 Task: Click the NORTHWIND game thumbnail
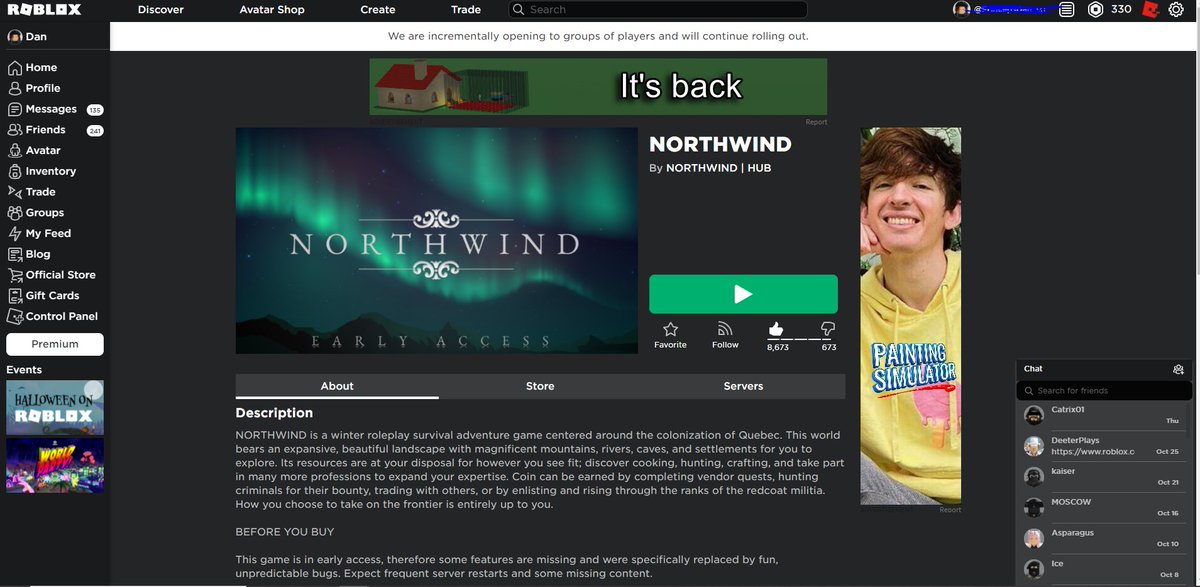[x=437, y=240]
